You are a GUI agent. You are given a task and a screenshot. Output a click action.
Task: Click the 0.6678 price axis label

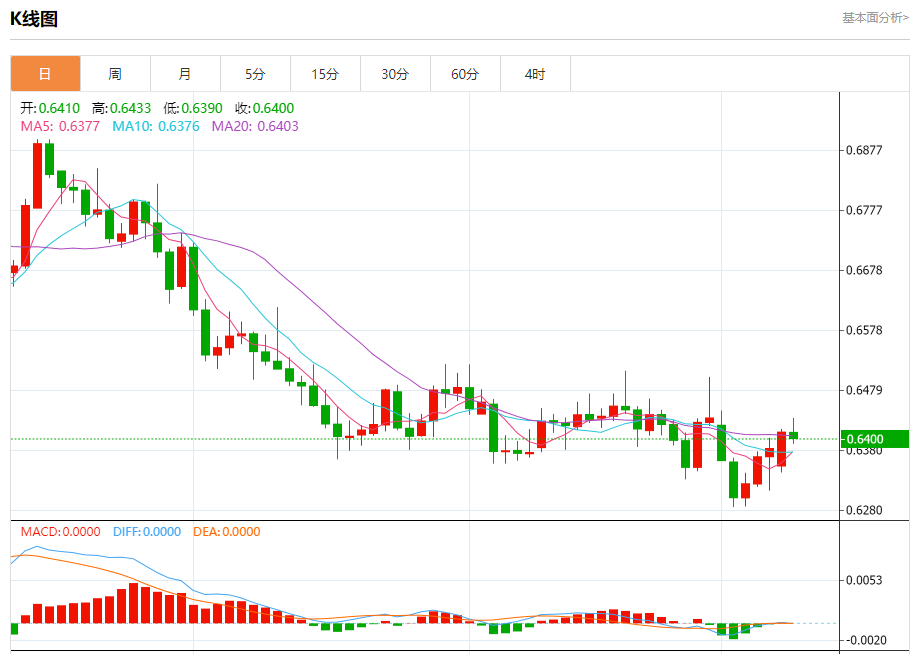864,270
